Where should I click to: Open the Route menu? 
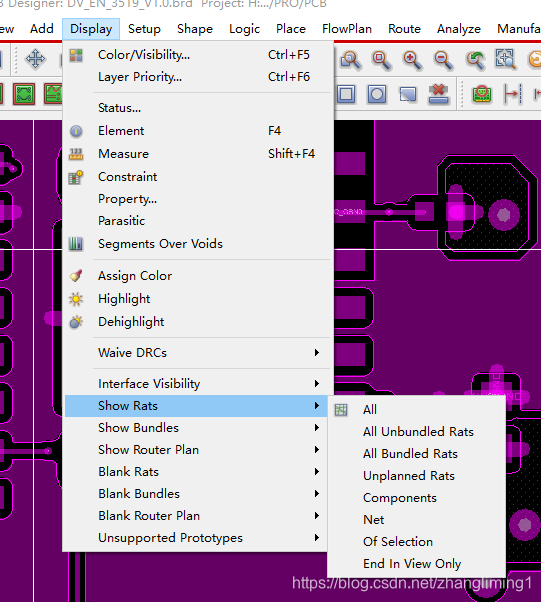click(404, 29)
